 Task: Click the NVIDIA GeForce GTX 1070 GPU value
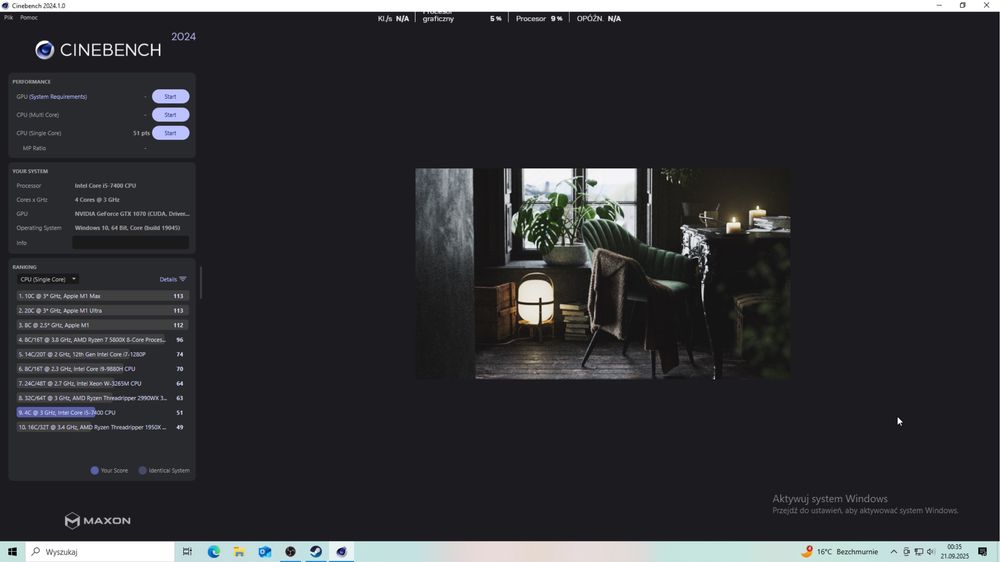point(132,214)
